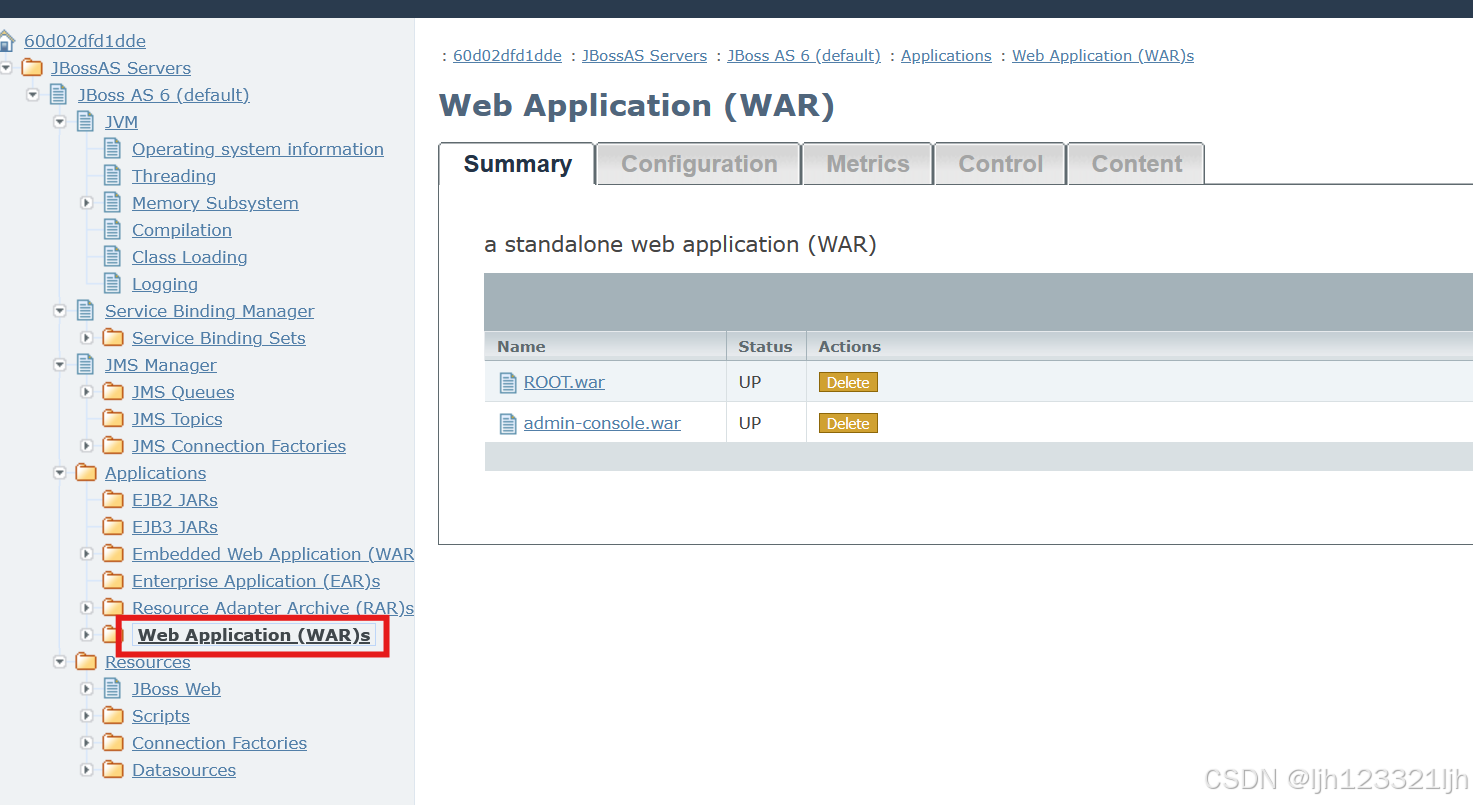Collapse the Resources tree node
The height and width of the screenshot is (805, 1473).
(60, 662)
